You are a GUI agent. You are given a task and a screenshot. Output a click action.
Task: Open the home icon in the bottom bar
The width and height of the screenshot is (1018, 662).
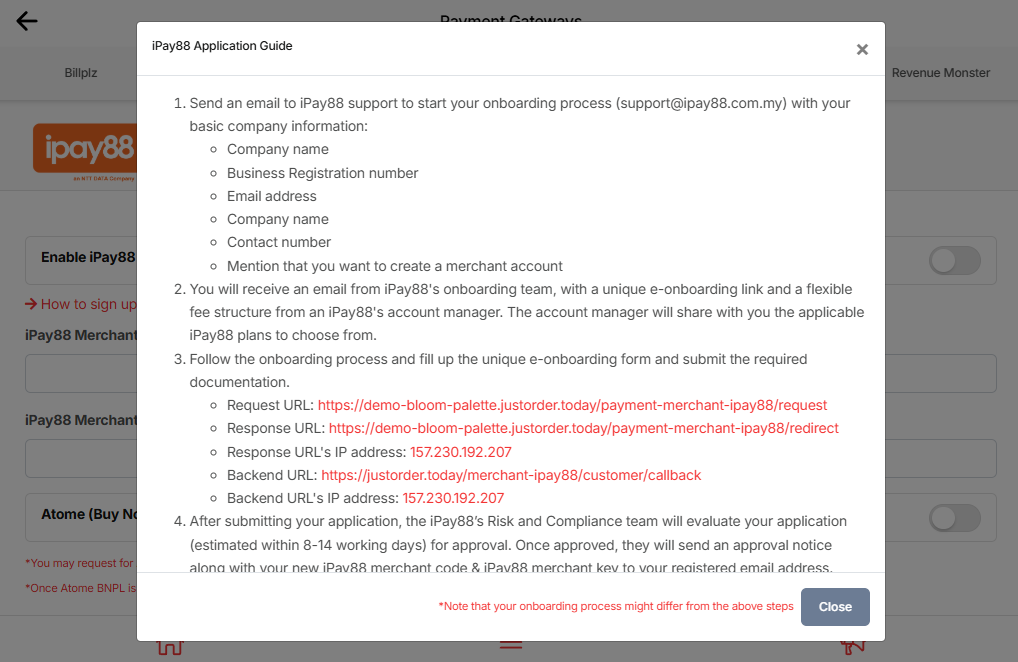tap(170, 645)
